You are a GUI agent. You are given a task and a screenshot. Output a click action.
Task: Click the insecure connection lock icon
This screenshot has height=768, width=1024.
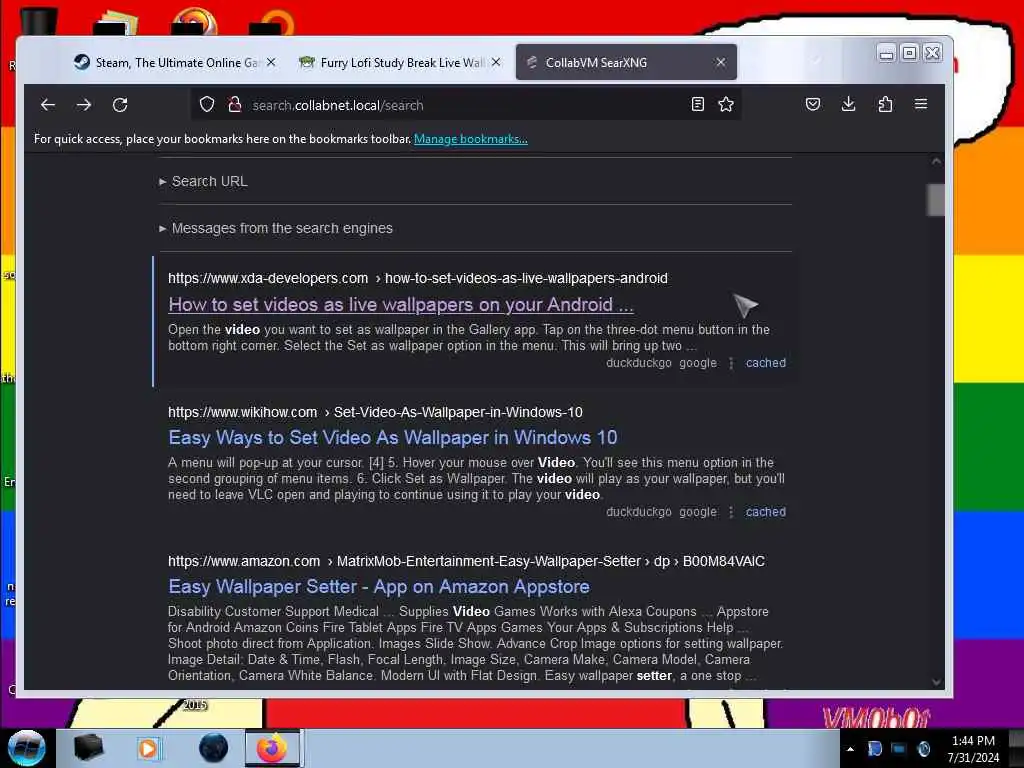pos(234,104)
